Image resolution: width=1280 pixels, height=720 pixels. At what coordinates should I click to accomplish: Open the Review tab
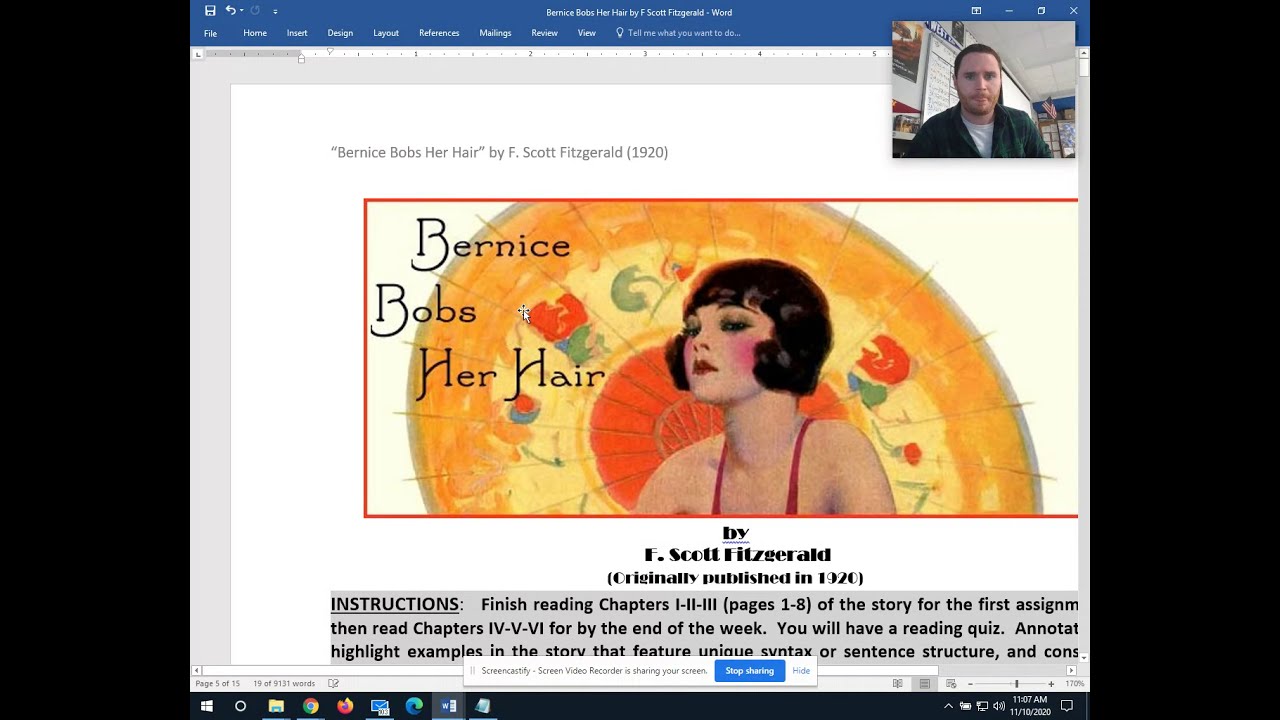tap(544, 33)
